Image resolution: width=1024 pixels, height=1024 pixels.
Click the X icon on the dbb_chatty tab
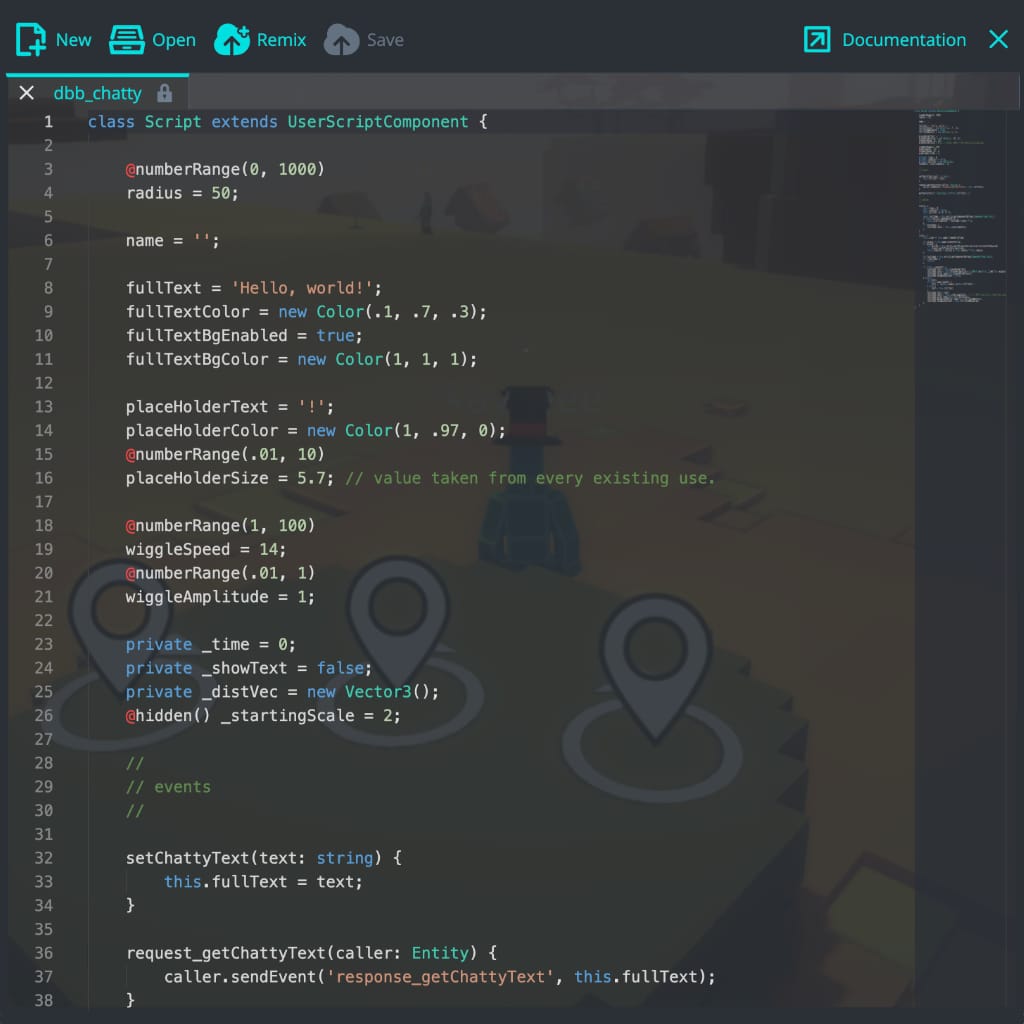coord(27,93)
